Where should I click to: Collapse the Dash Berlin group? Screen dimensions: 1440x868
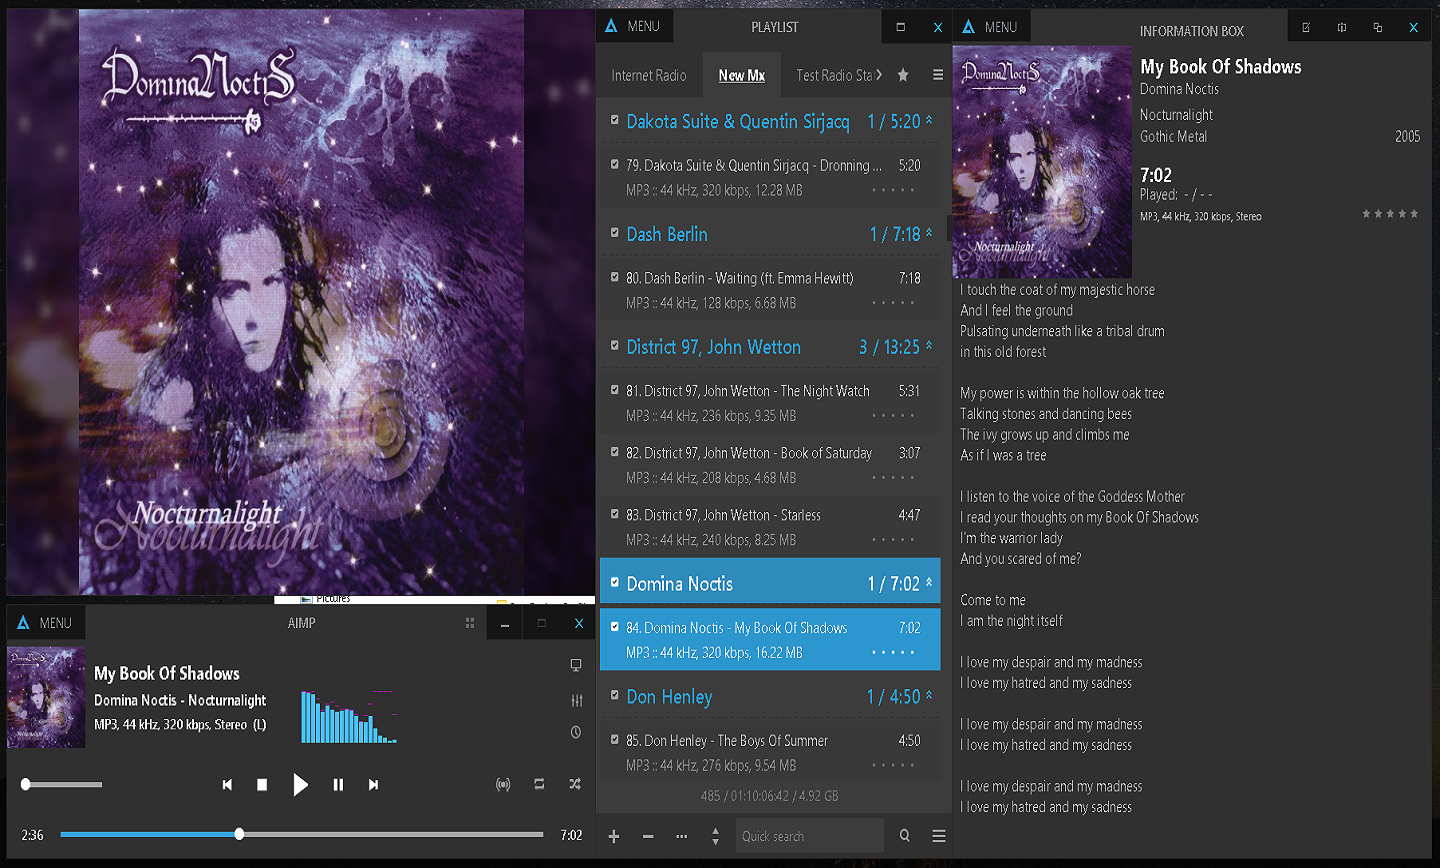[x=929, y=233]
